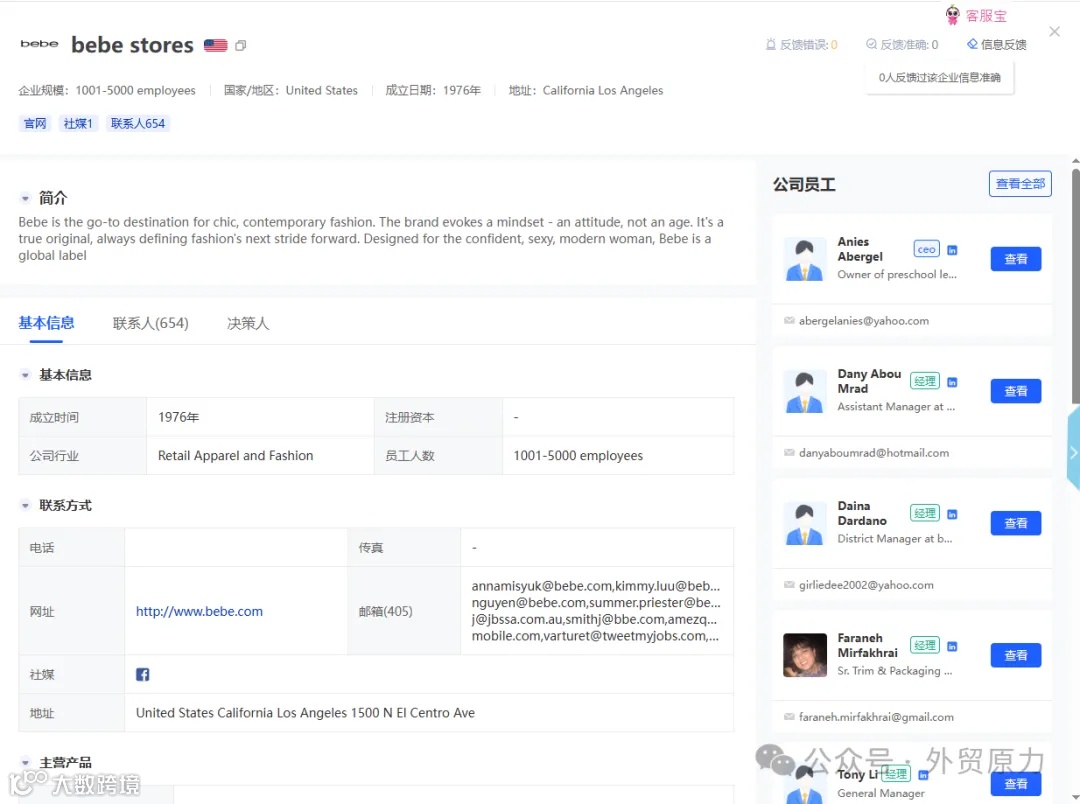Click email danyaboumrad@hotmail.com

[874, 453]
